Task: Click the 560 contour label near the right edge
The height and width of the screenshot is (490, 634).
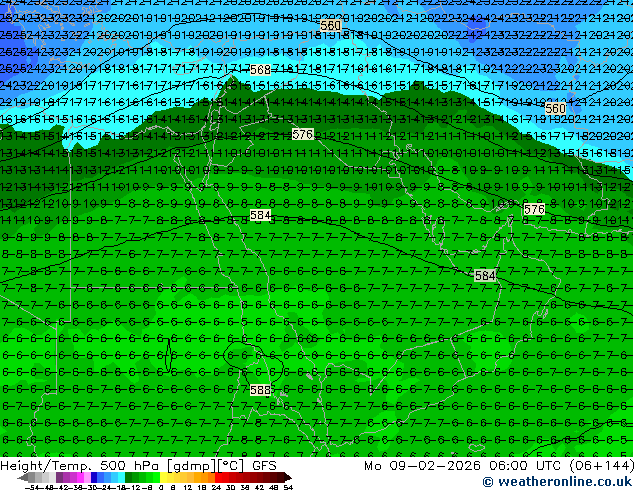Action: tap(555, 108)
